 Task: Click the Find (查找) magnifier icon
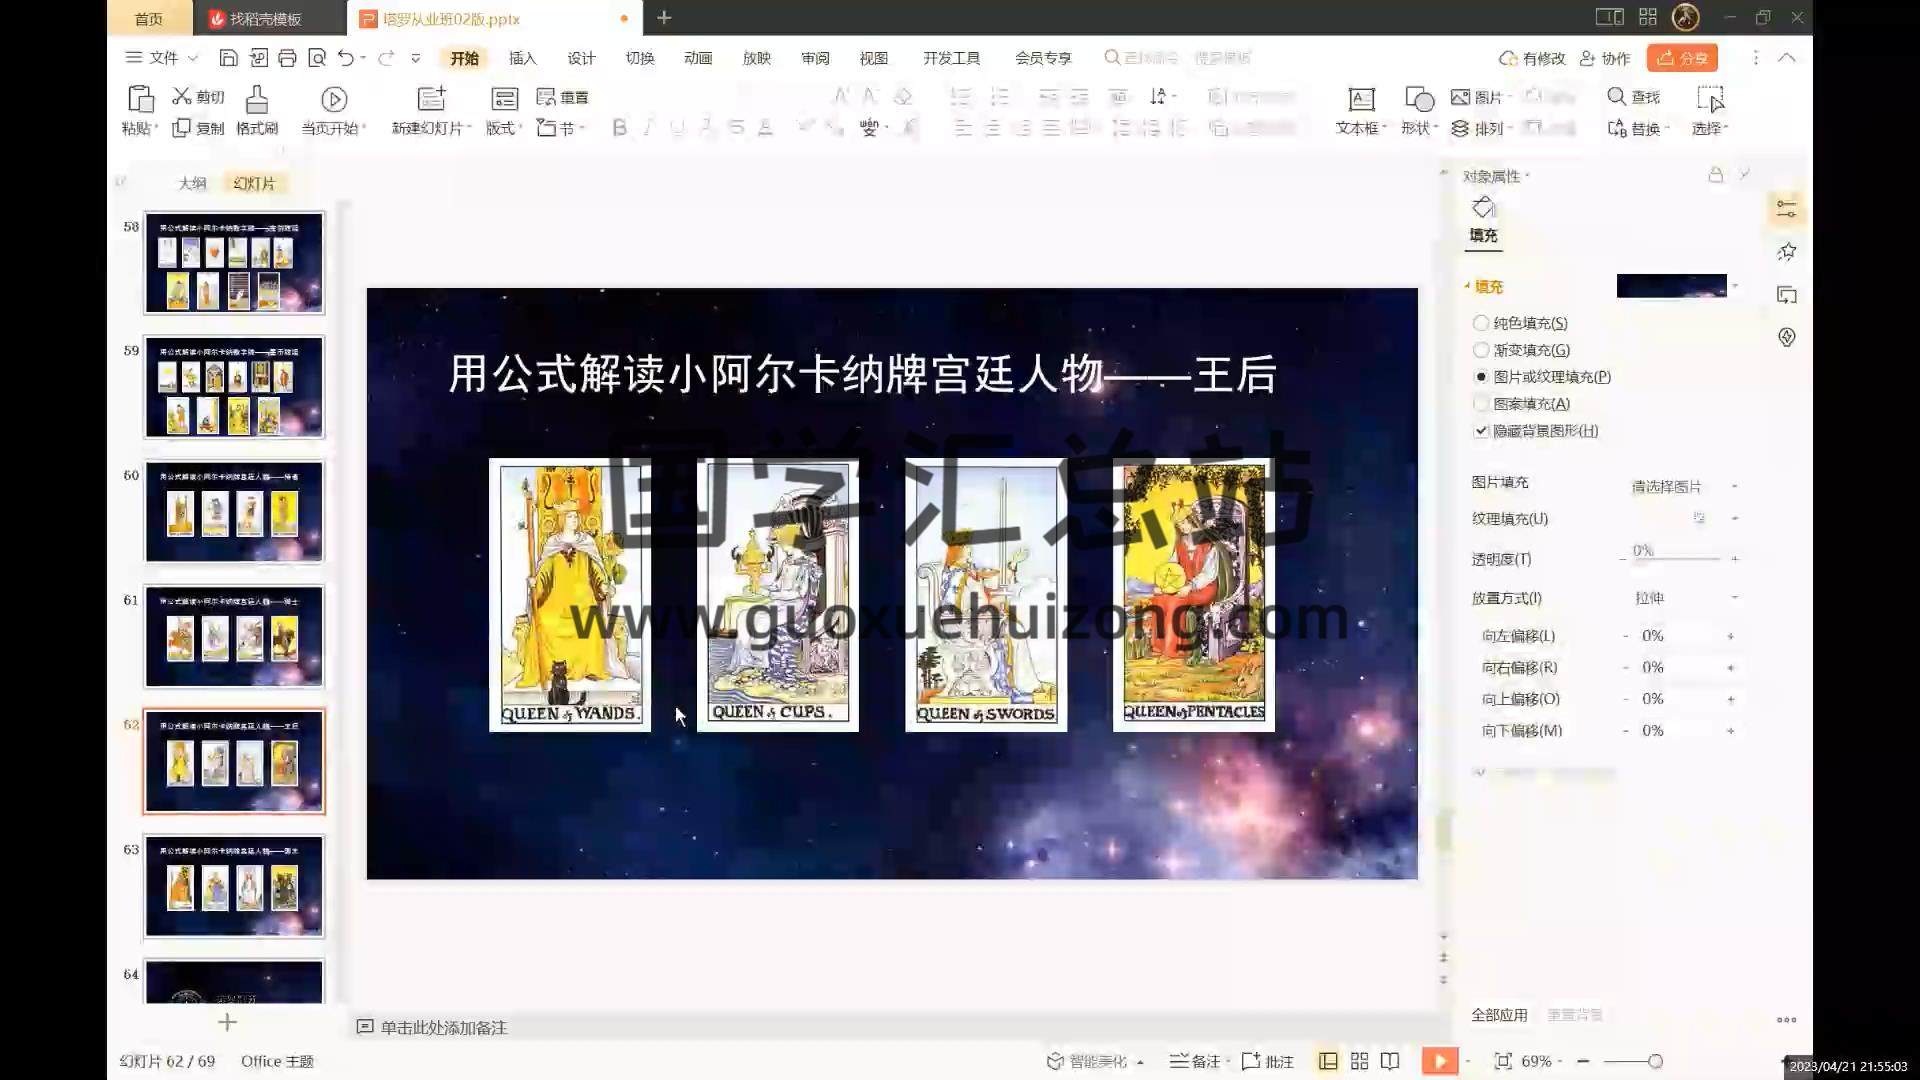click(1616, 96)
